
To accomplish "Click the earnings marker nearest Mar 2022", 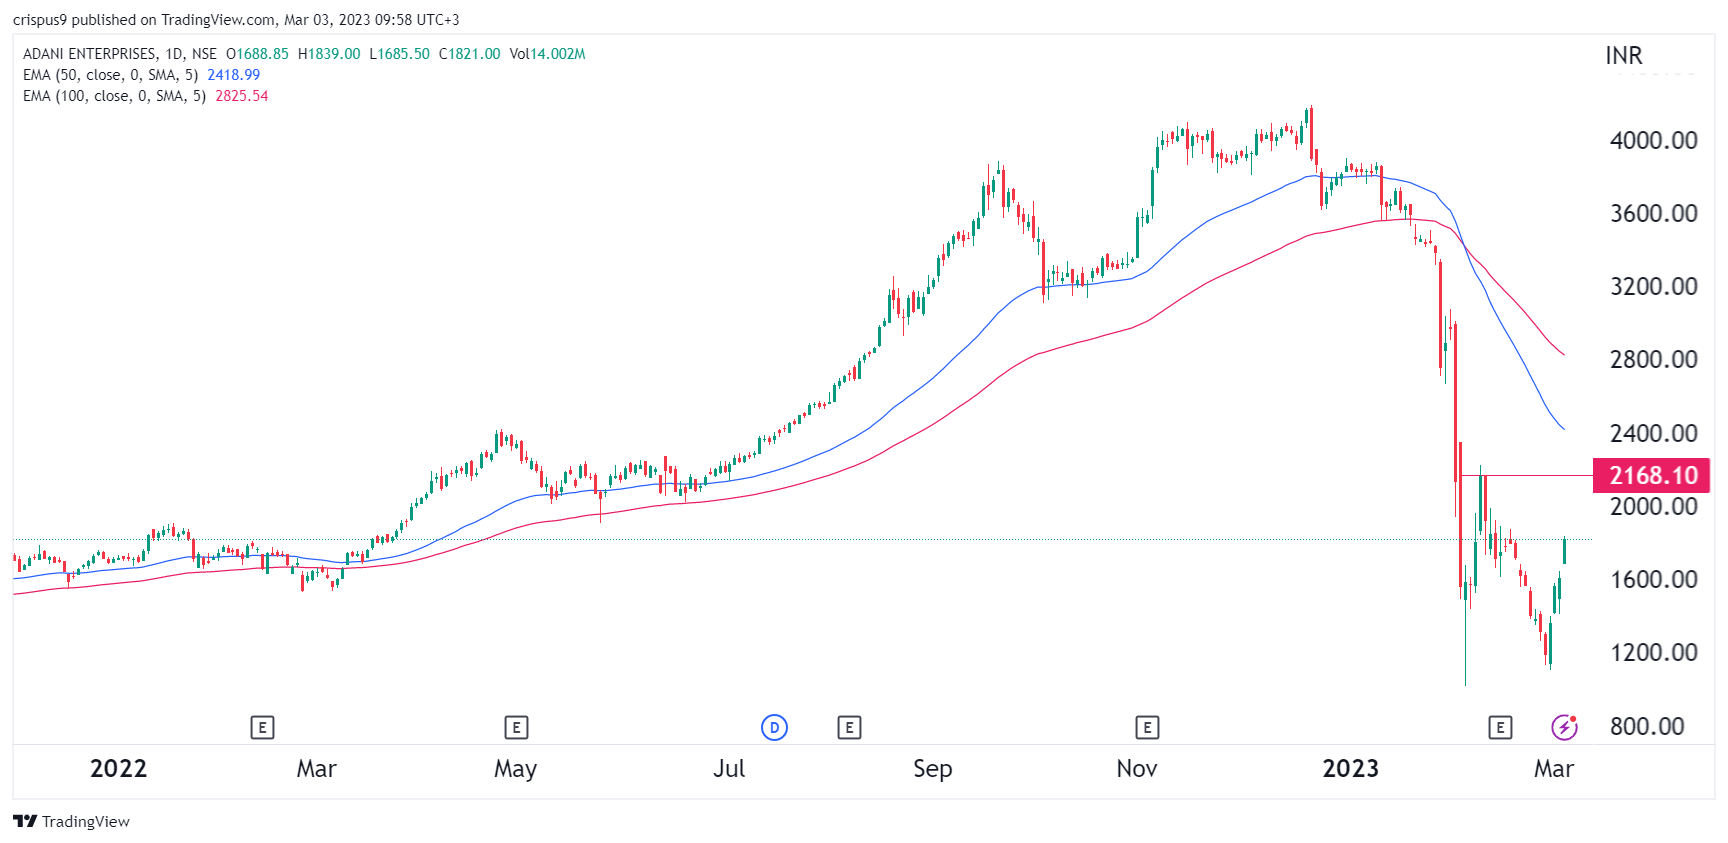I will point(262,728).
